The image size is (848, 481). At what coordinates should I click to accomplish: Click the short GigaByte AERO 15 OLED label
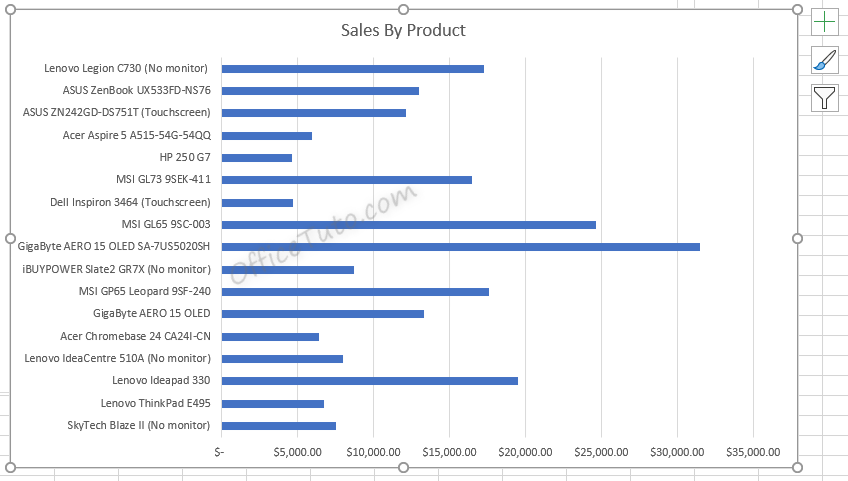click(x=151, y=313)
